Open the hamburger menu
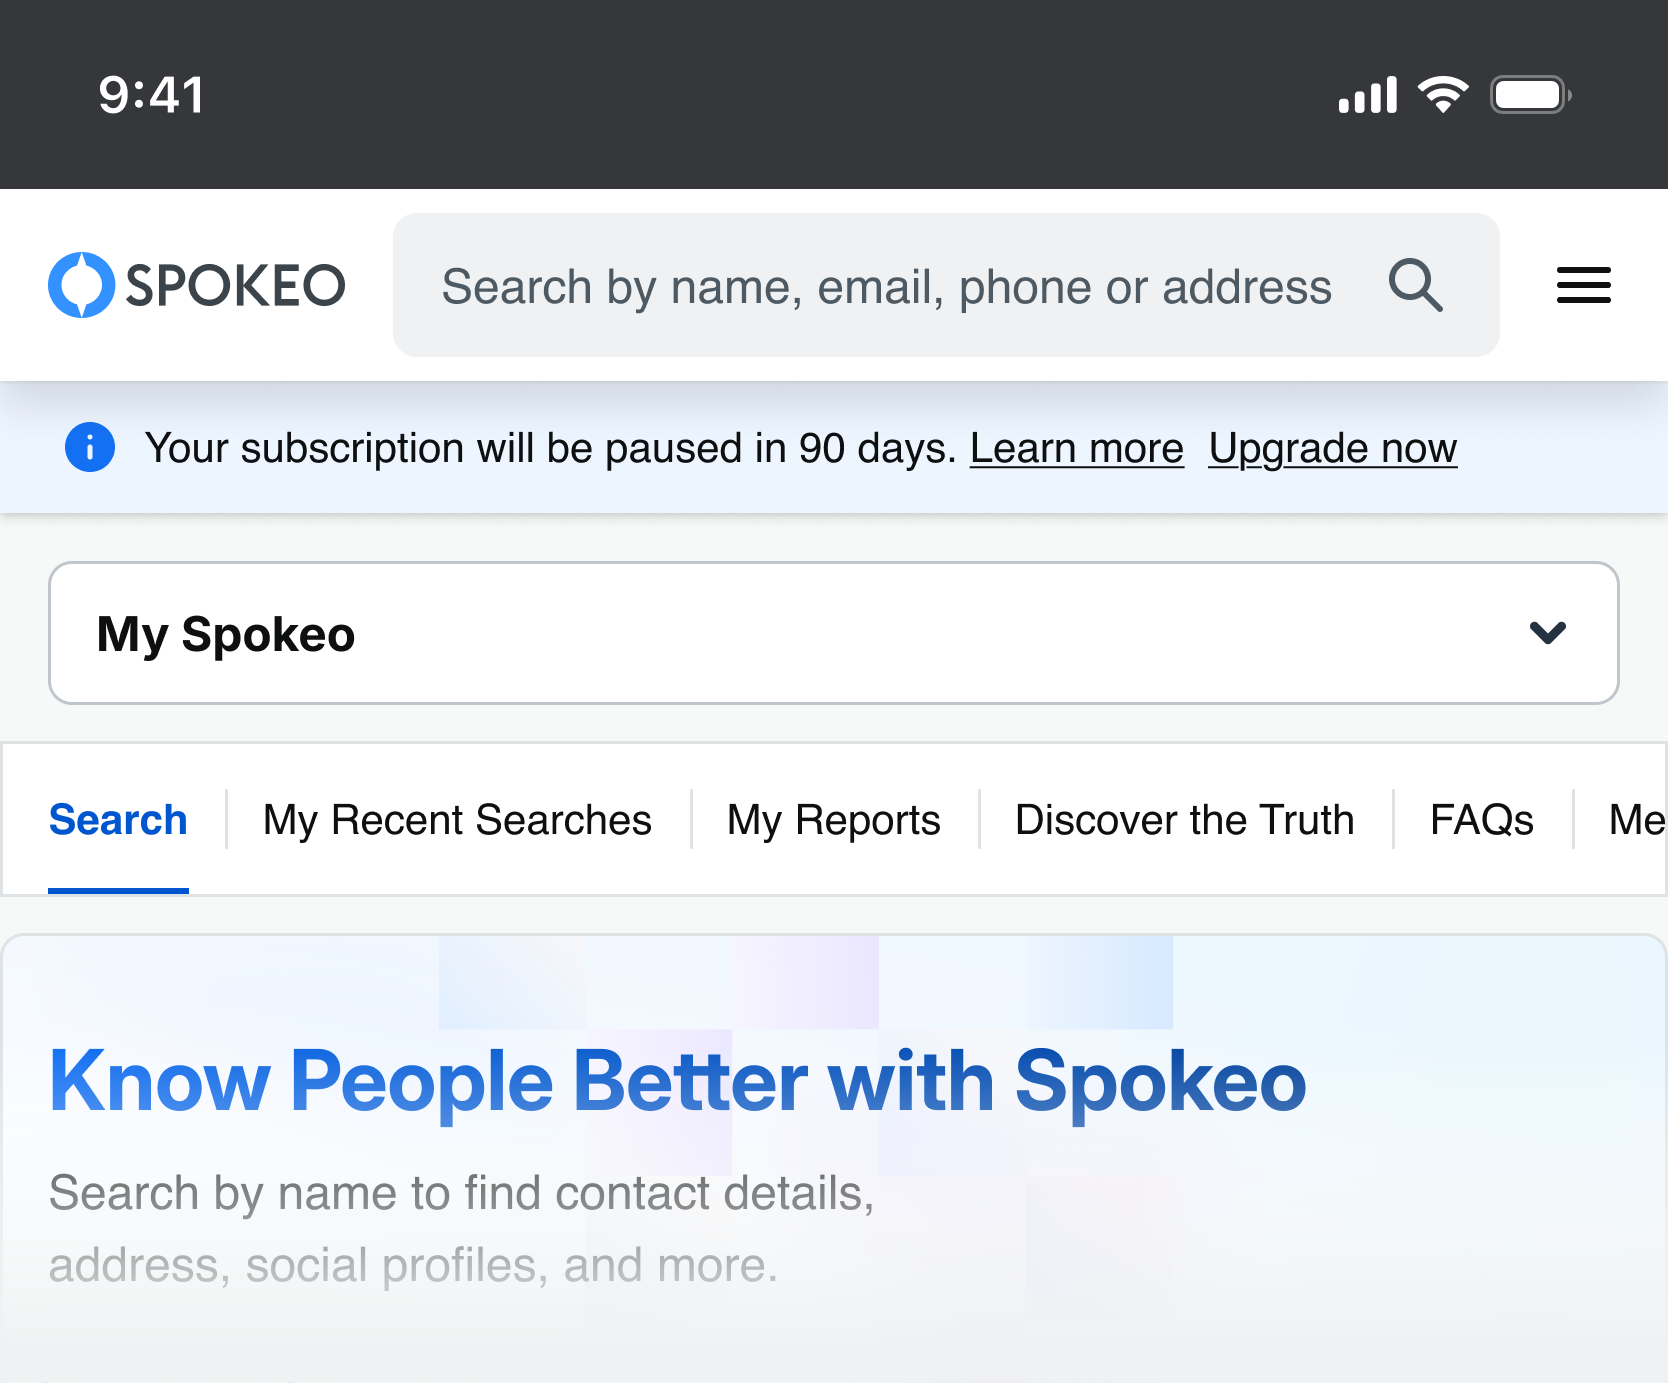 click(1583, 286)
